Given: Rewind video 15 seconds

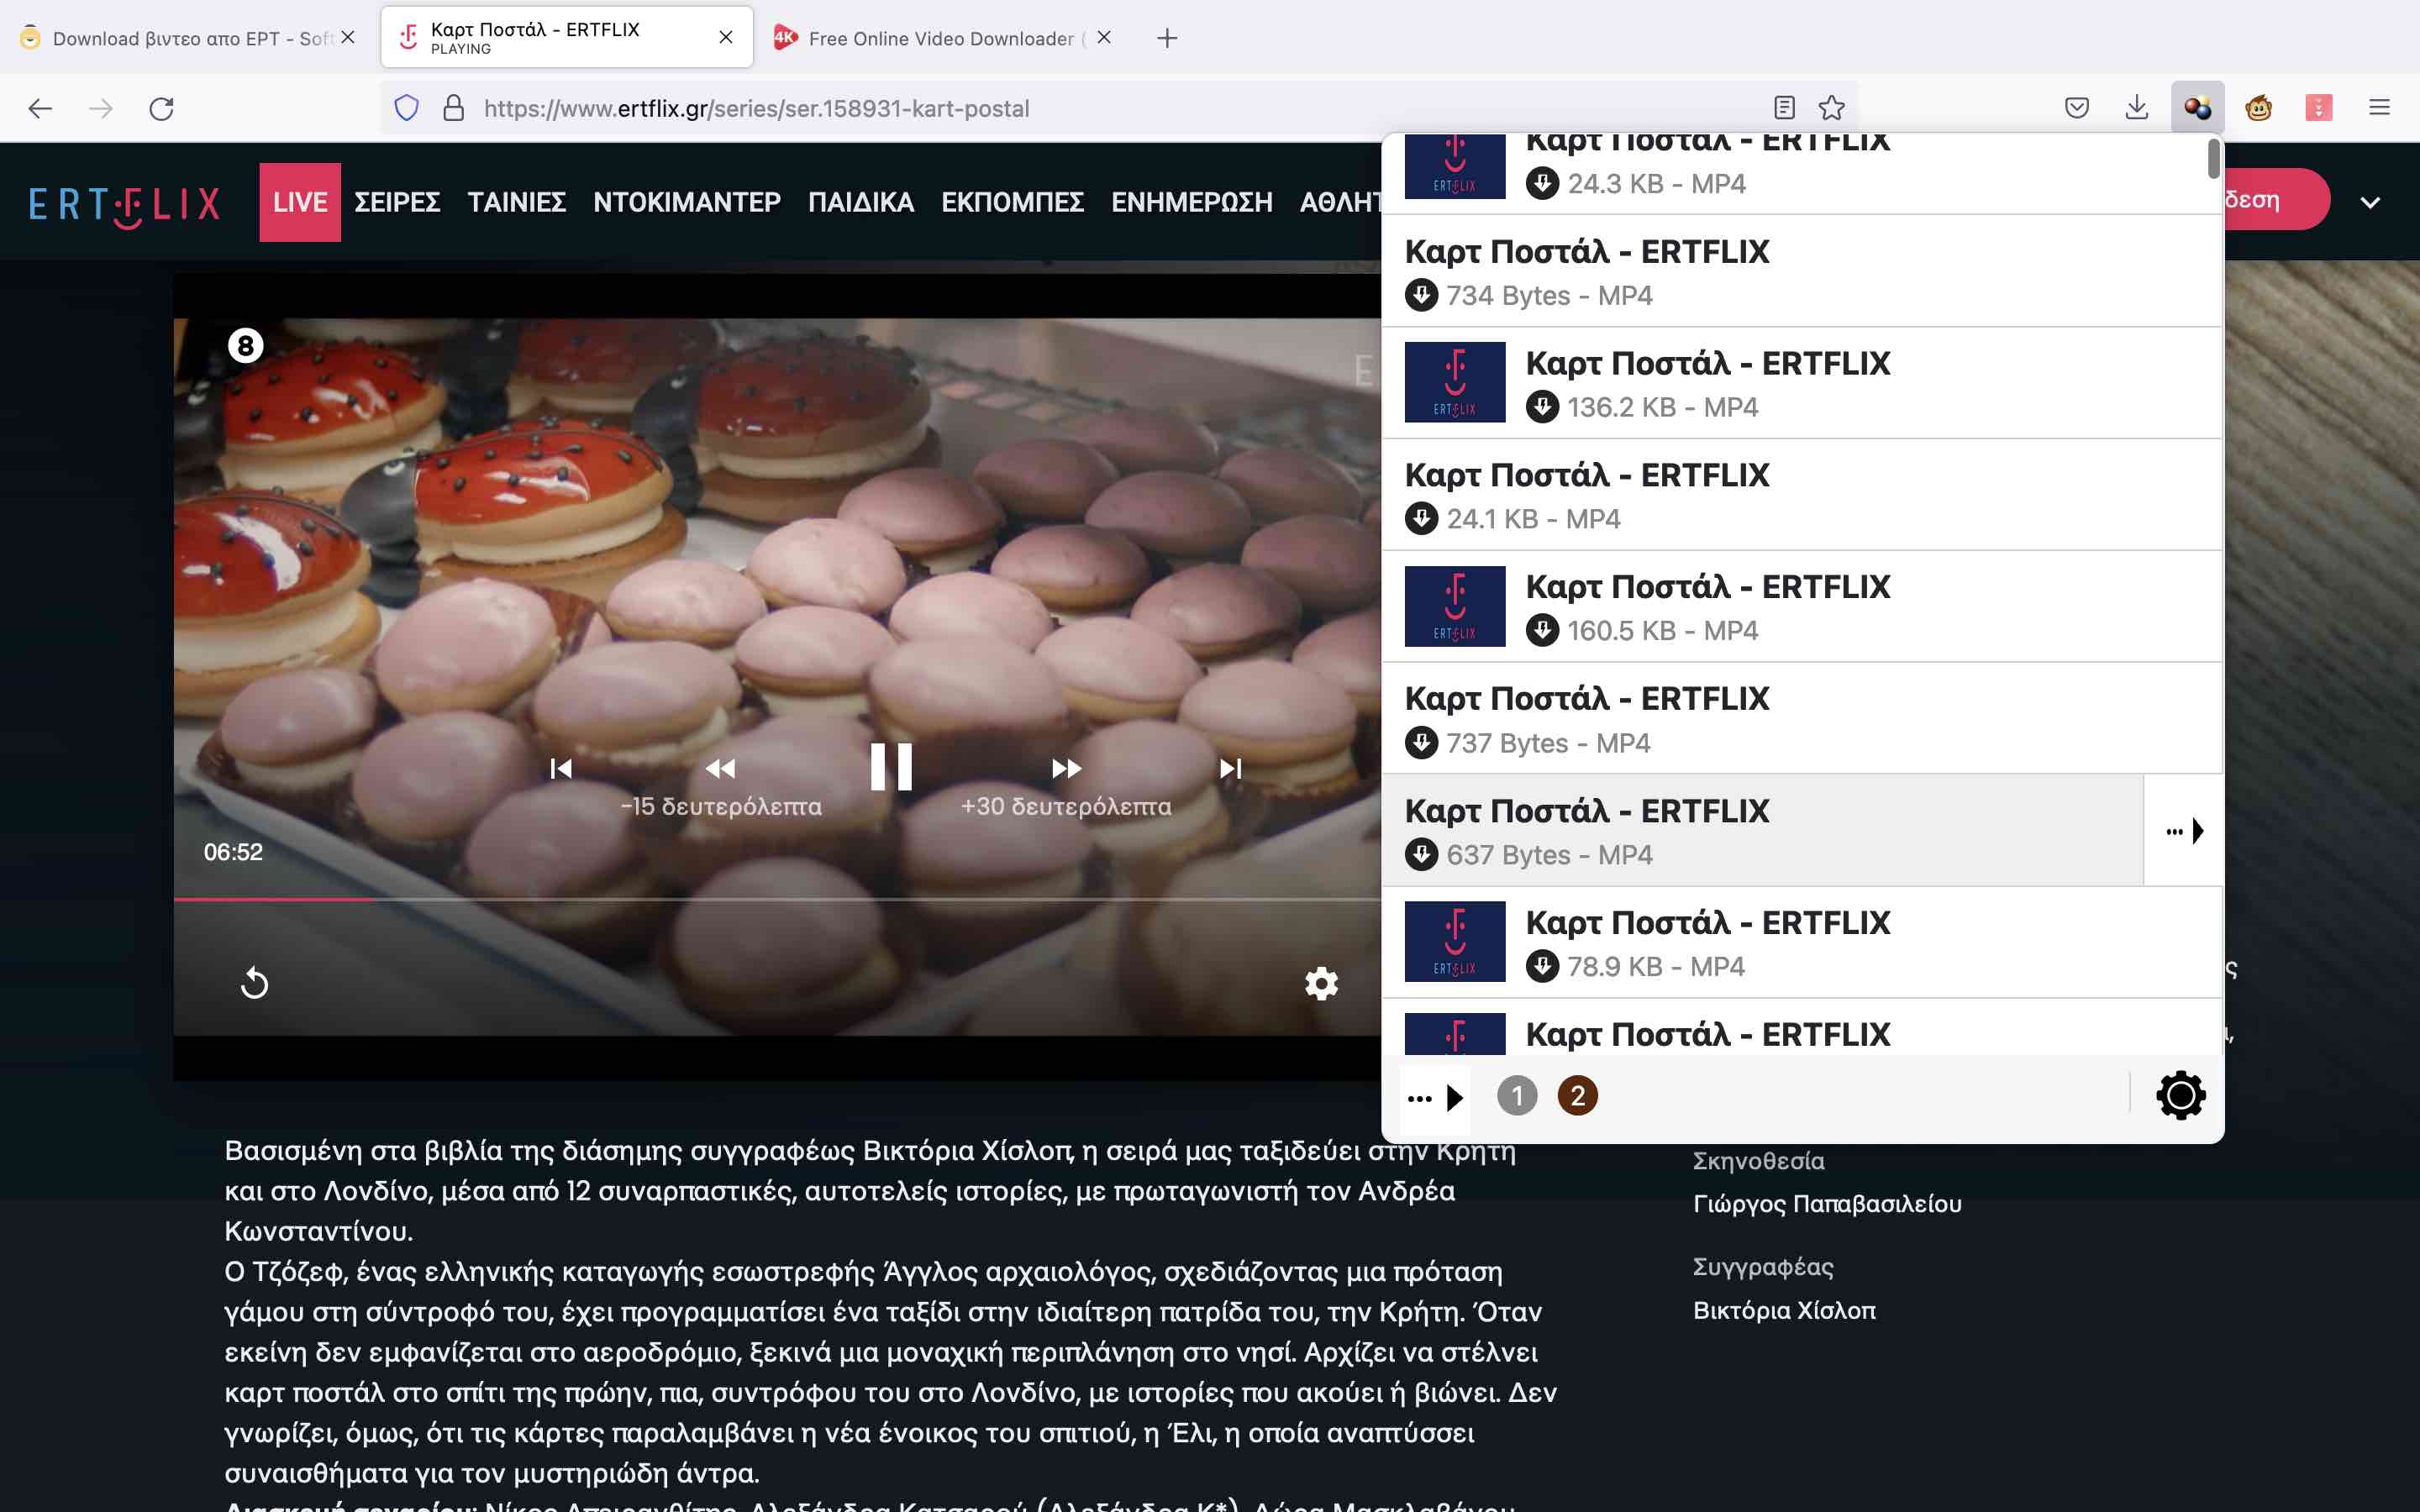Looking at the screenshot, I should click(x=720, y=768).
